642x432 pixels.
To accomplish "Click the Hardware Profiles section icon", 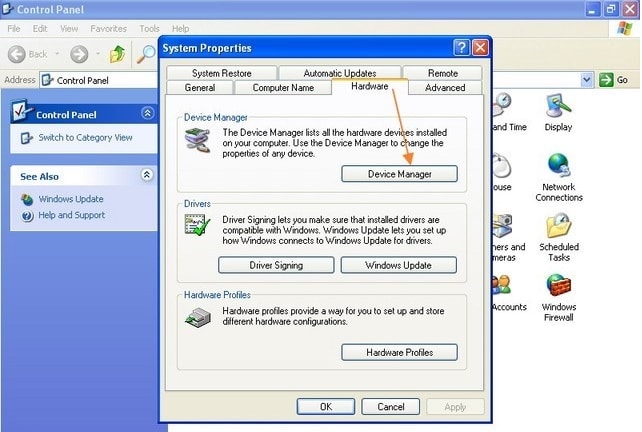I will point(198,317).
